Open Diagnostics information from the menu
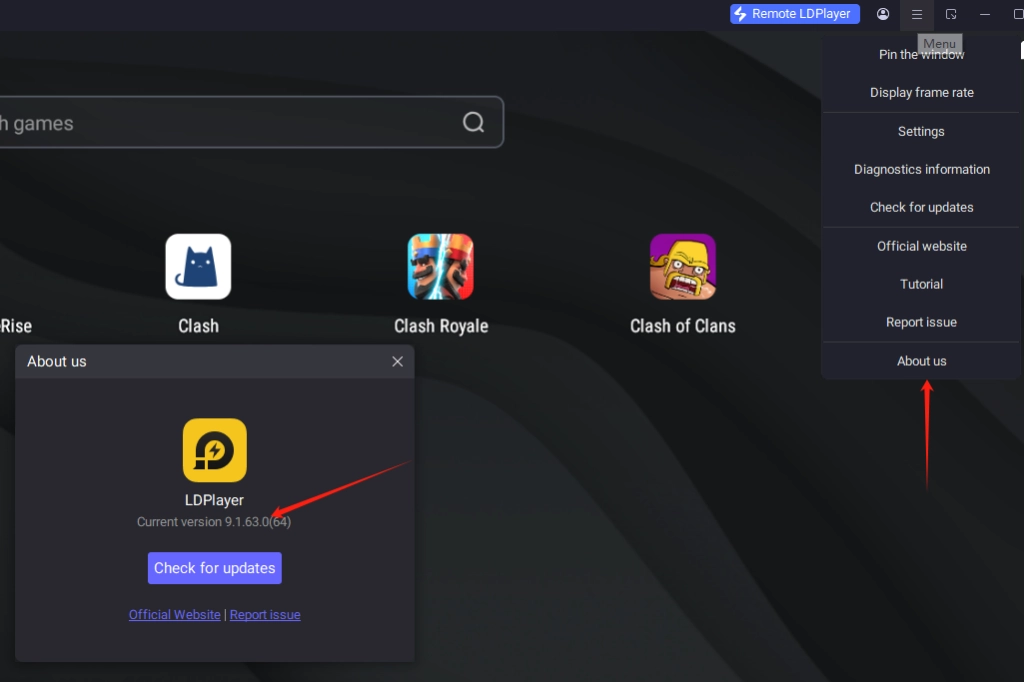1024x682 pixels. 921,169
